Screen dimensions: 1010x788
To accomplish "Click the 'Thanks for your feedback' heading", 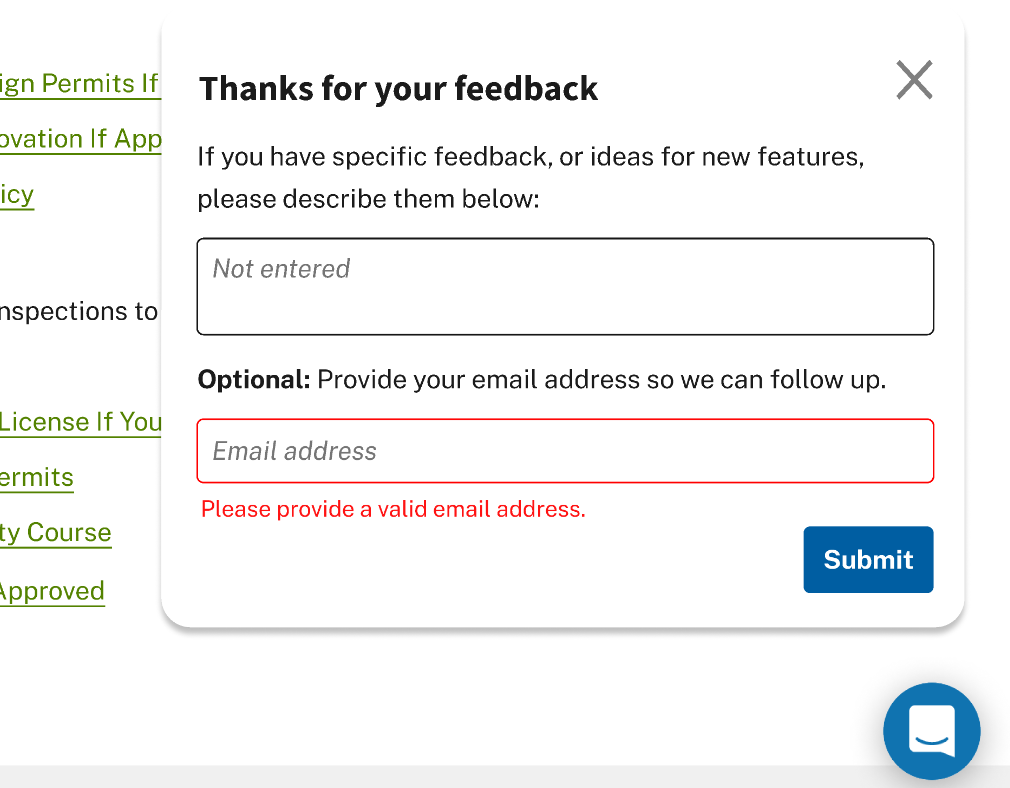I will [x=398, y=88].
